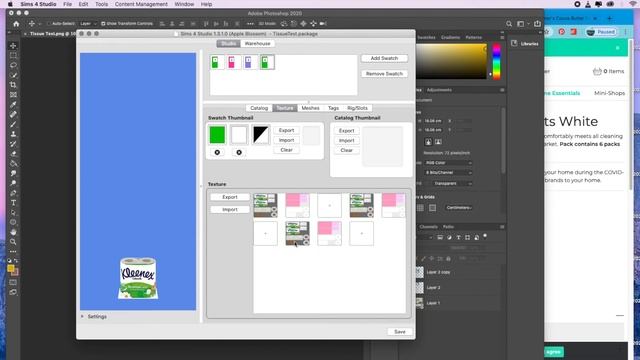Filter layers by type layers icon
The height and width of the screenshot is (360, 640).
[458, 237]
